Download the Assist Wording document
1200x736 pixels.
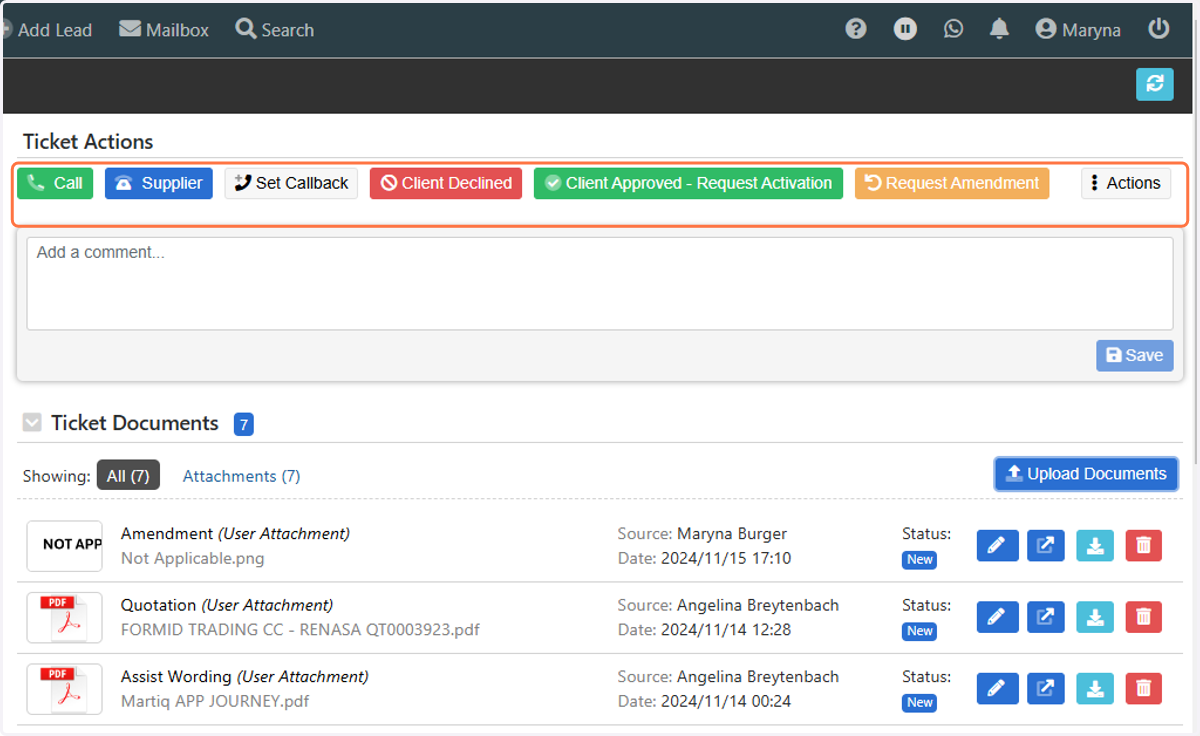1095,688
